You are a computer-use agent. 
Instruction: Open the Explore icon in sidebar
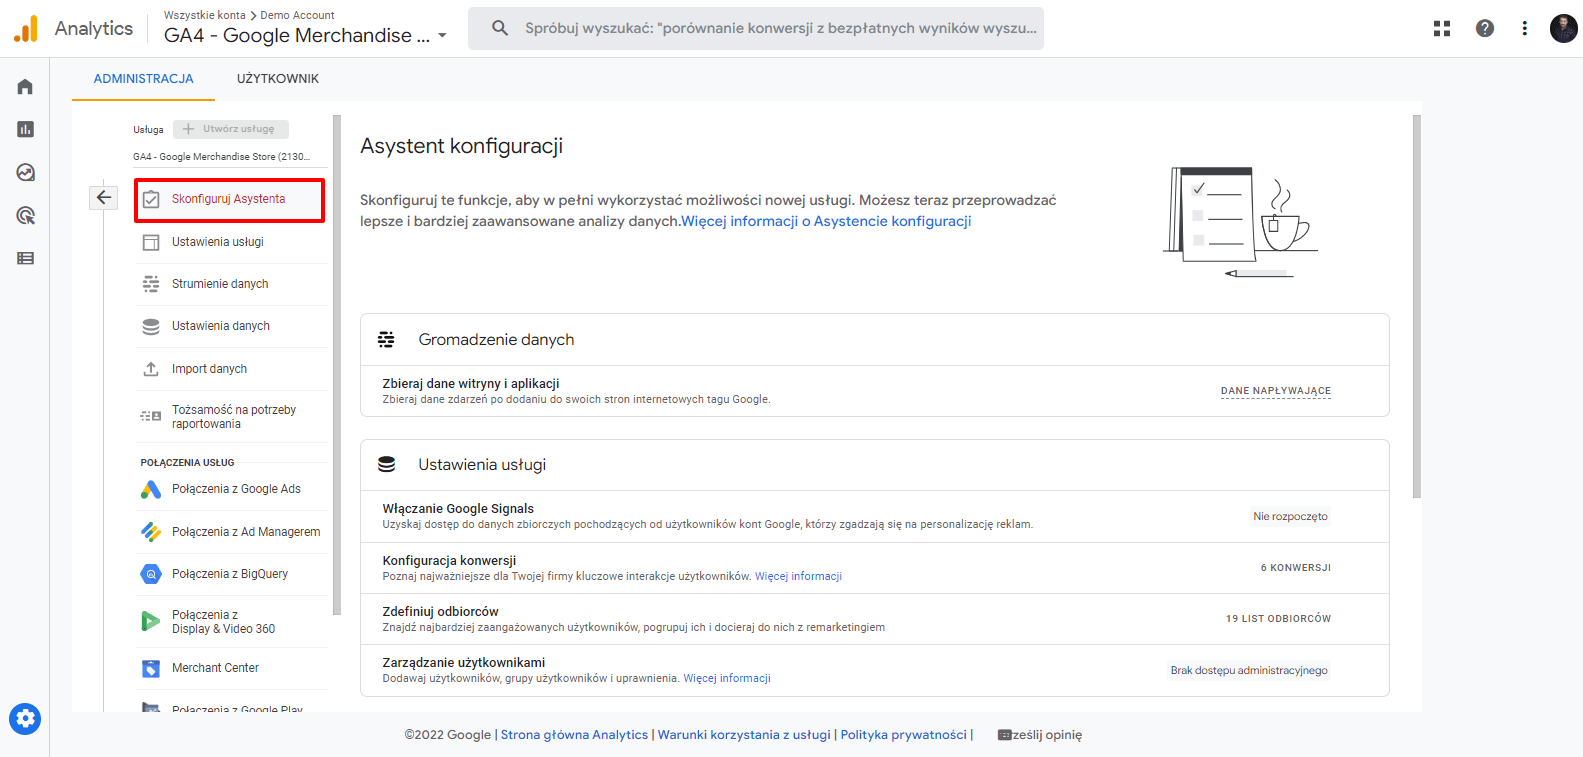[25, 173]
